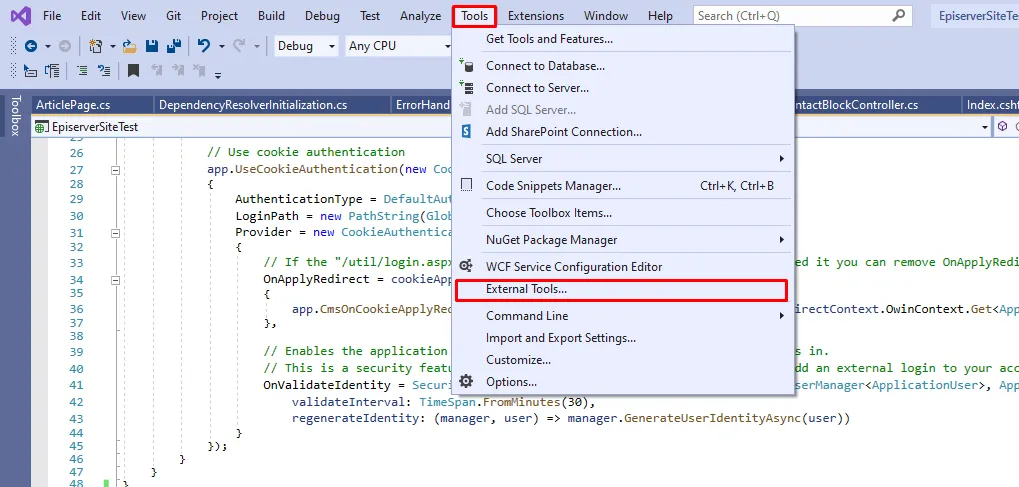Open the File menu
Image resolution: width=1019 pixels, height=487 pixels.
52,16
